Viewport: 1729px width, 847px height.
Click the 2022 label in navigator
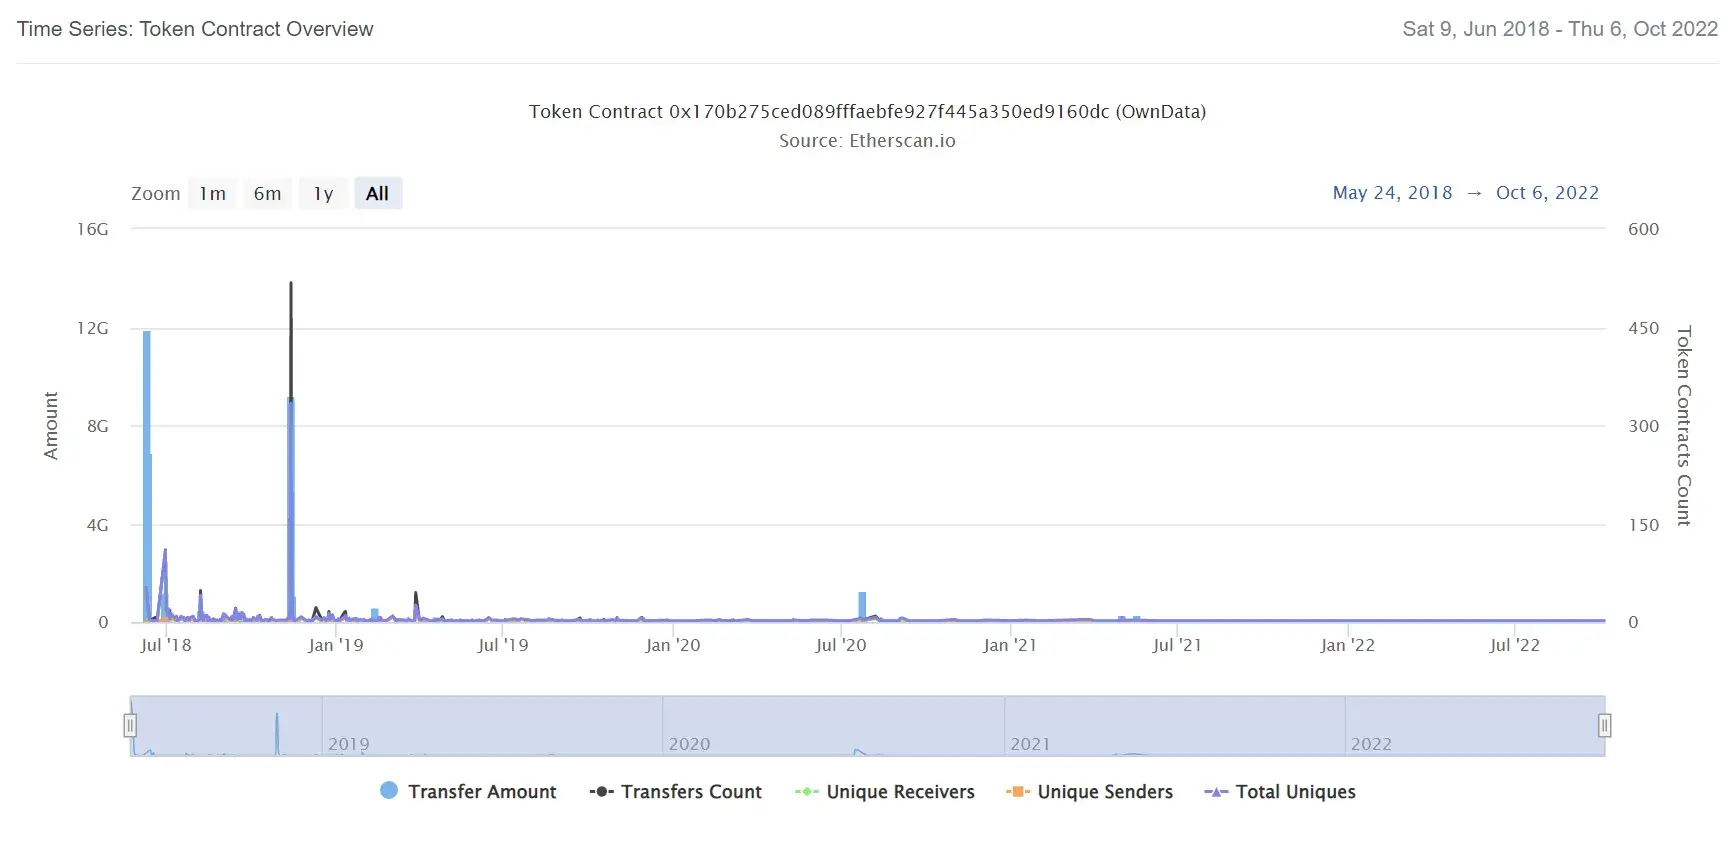1371,744
